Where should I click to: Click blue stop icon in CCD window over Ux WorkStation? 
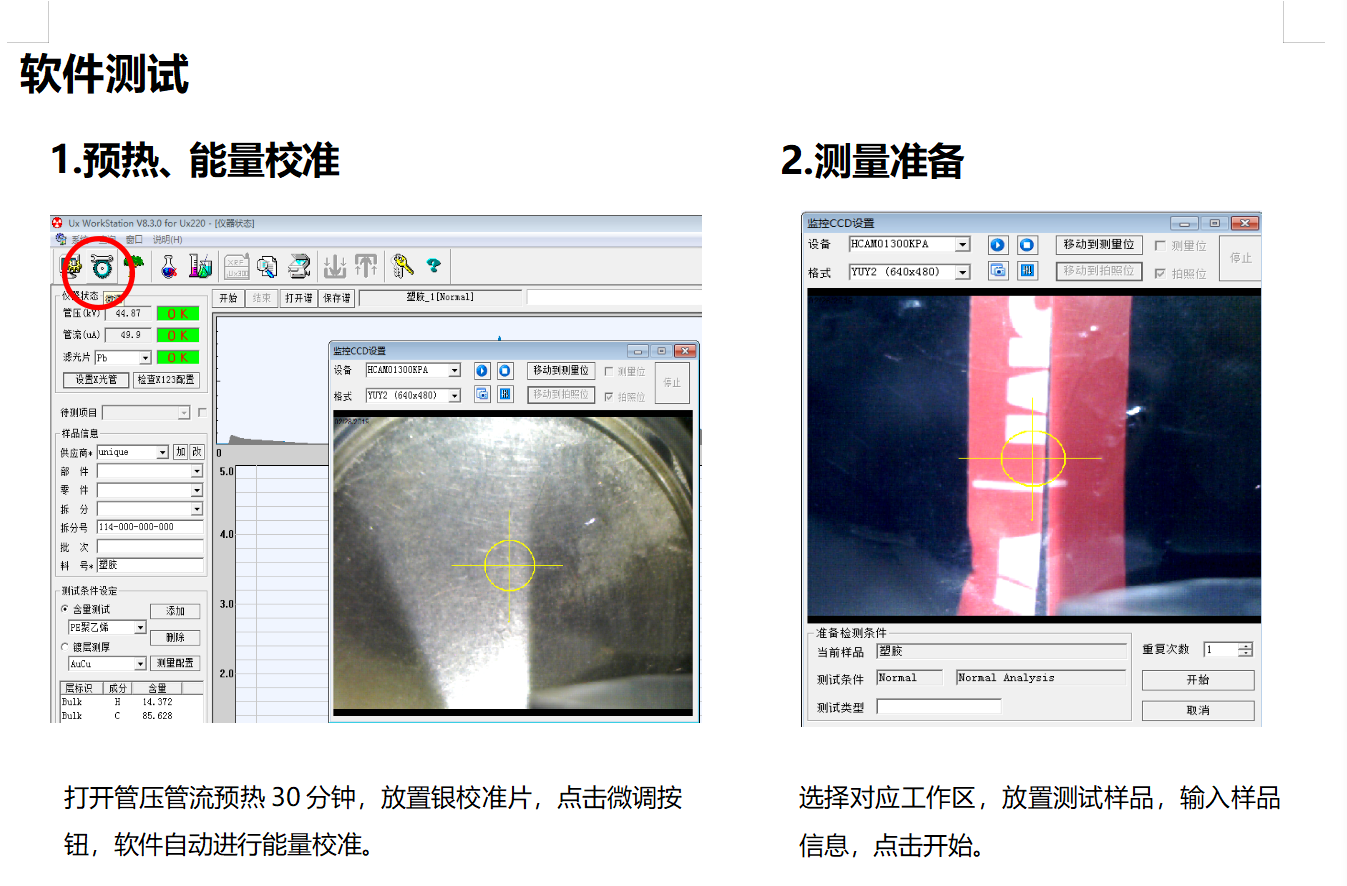[505, 370]
